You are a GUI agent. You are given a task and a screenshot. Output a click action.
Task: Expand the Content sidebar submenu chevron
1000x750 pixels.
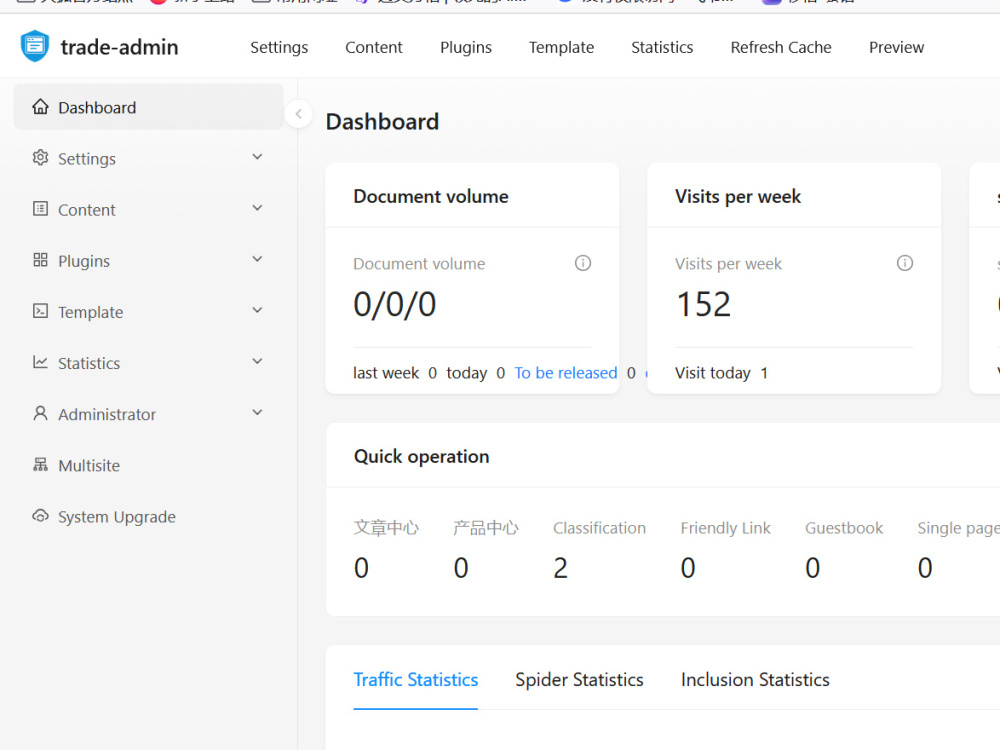coord(257,208)
